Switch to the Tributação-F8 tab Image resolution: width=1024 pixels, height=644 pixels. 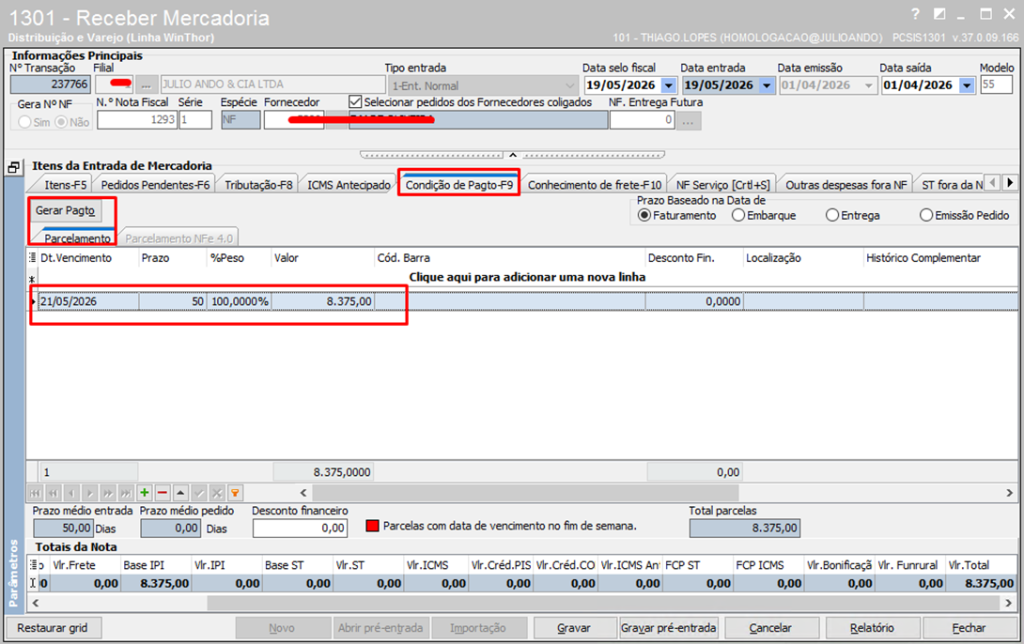258,185
